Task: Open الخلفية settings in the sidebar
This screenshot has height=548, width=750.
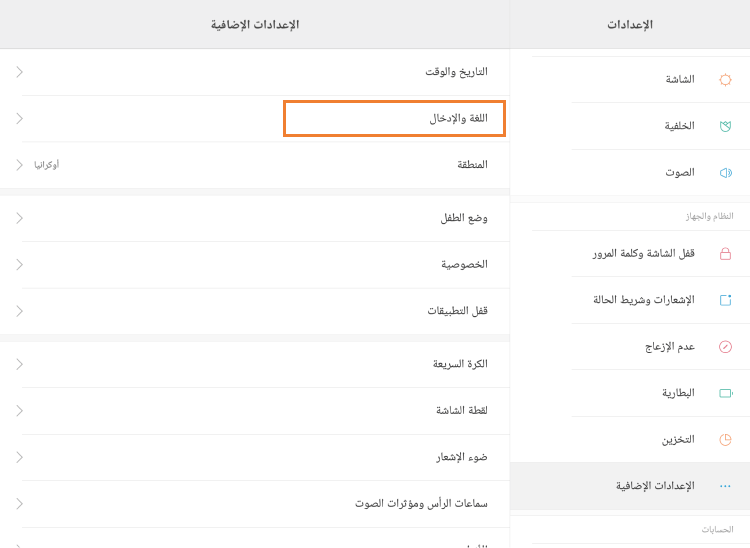Action: (630, 126)
